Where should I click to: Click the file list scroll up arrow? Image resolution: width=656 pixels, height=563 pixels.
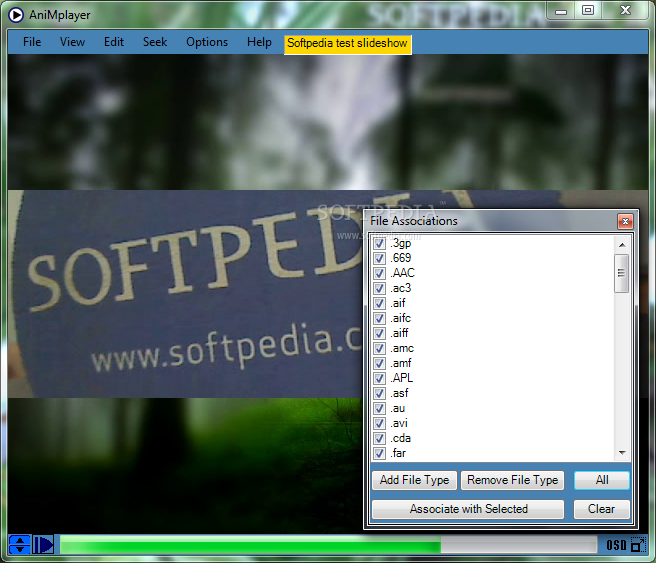(x=622, y=245)
